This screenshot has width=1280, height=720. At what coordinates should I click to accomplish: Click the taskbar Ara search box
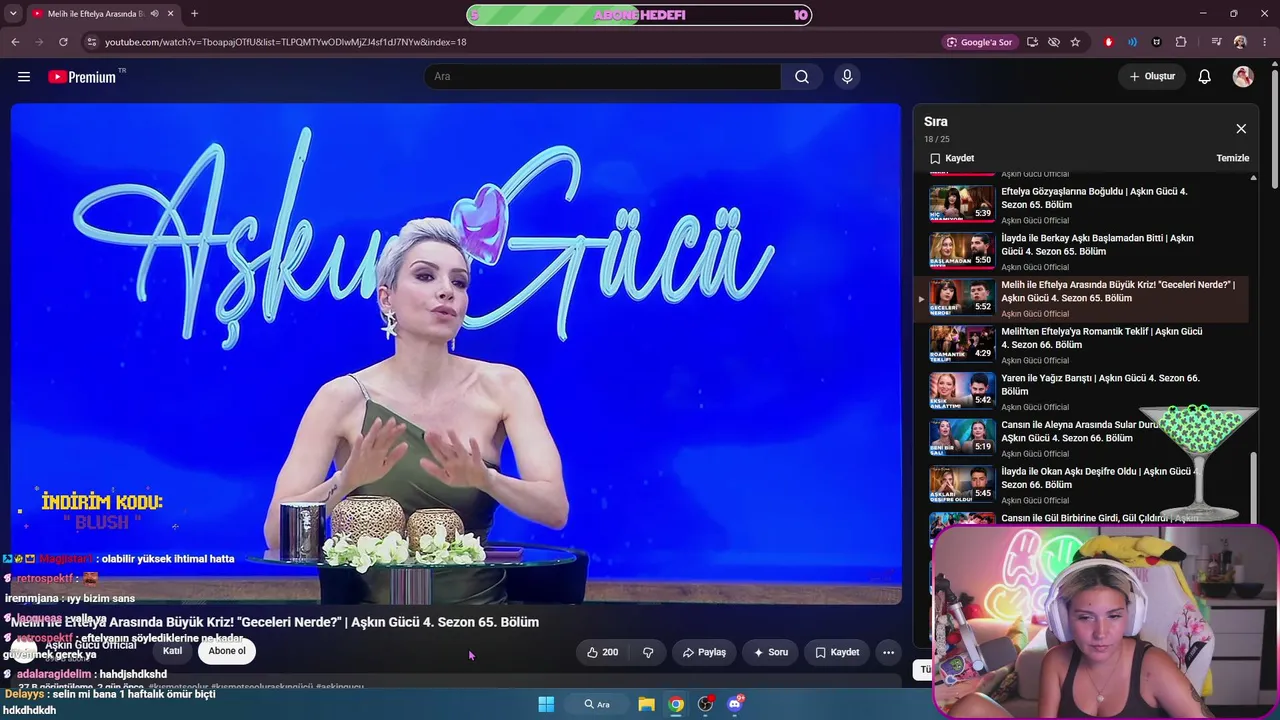pyautogui.click(x=597, y=704)
